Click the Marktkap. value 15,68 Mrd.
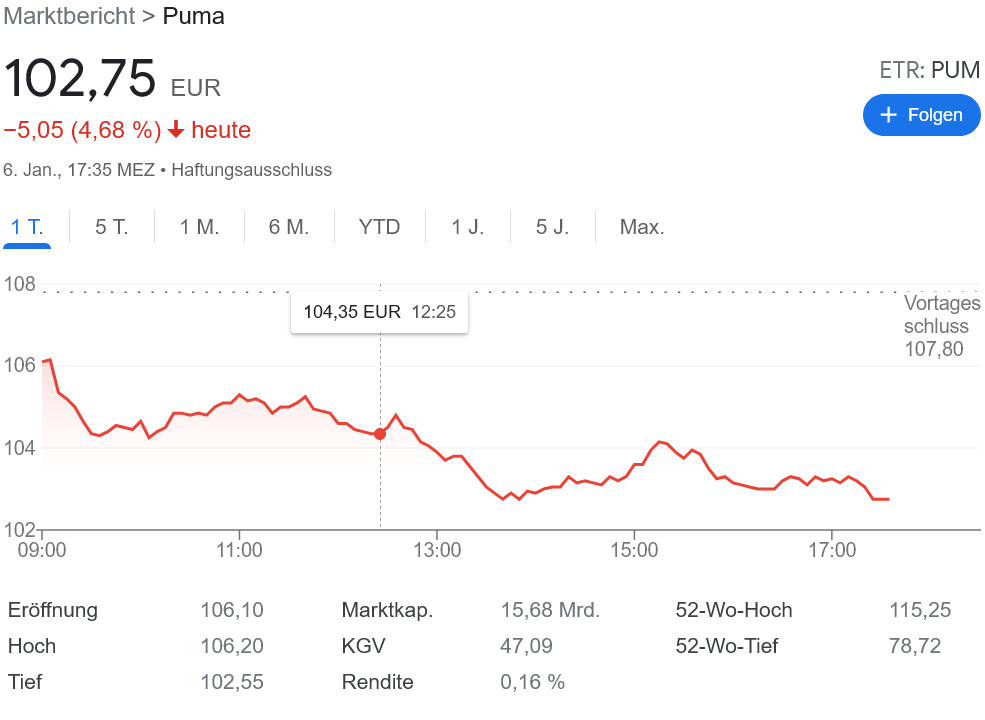Viewport: 985px width, 720px height. click(x=549, y=610)
